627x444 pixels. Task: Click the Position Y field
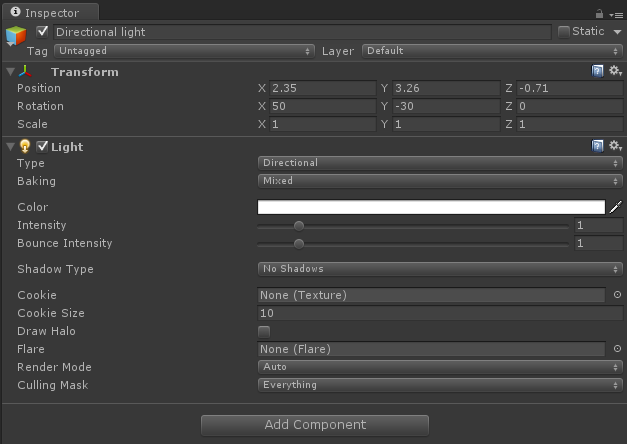pos(446,88)
